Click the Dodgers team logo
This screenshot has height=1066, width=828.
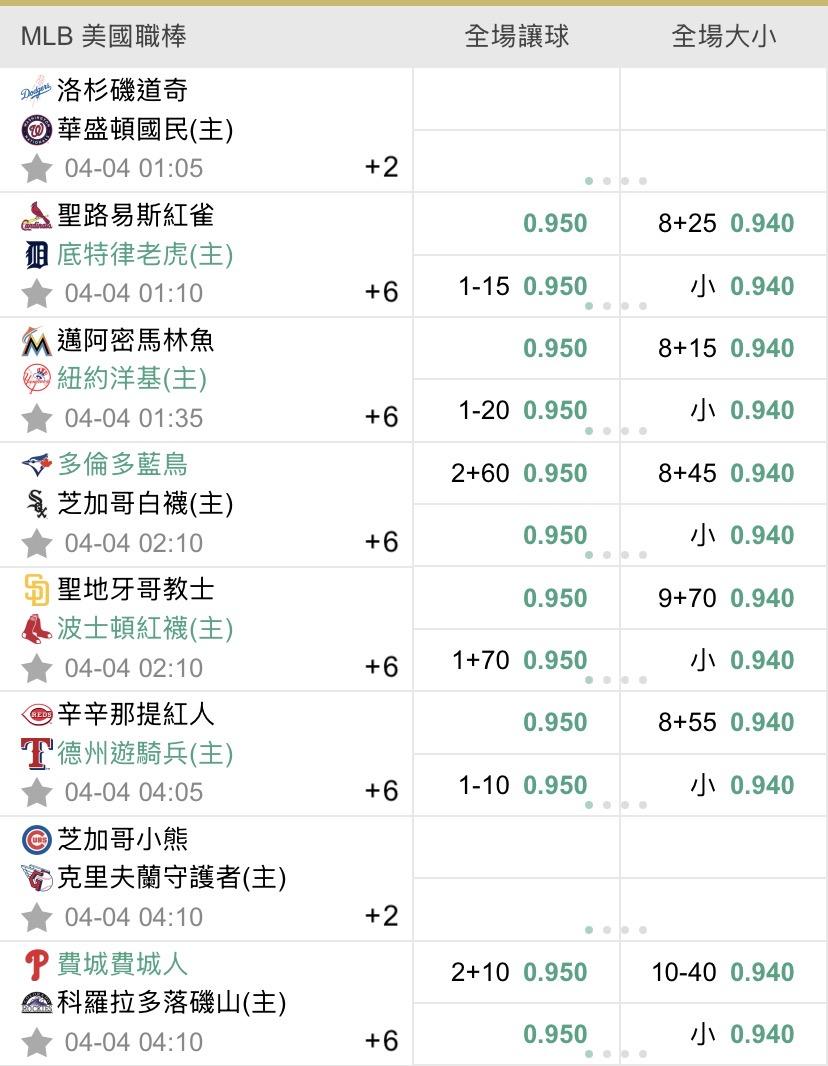tap(36, 91)
